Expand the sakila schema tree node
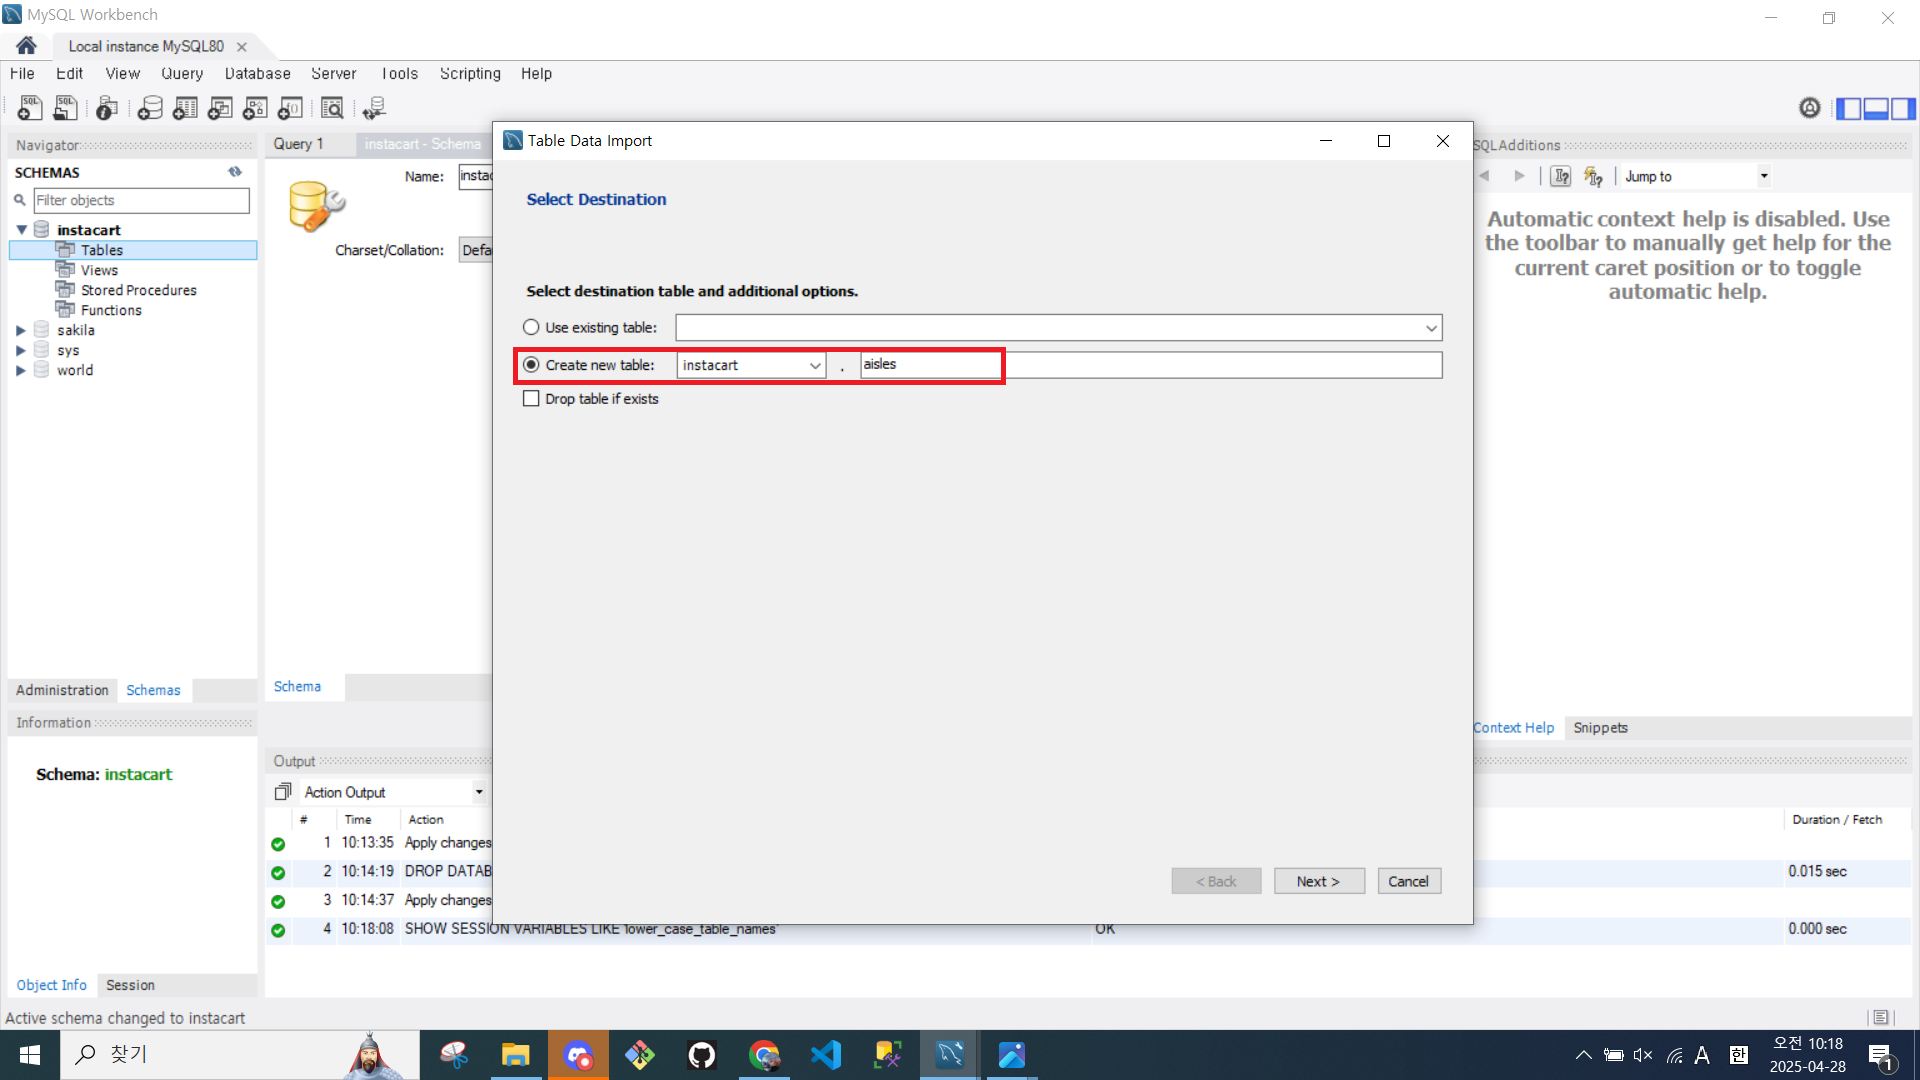 21,330
